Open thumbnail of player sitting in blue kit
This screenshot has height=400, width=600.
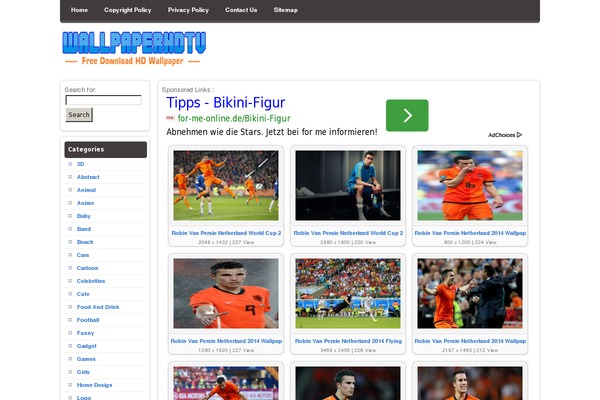coord(348,185)
